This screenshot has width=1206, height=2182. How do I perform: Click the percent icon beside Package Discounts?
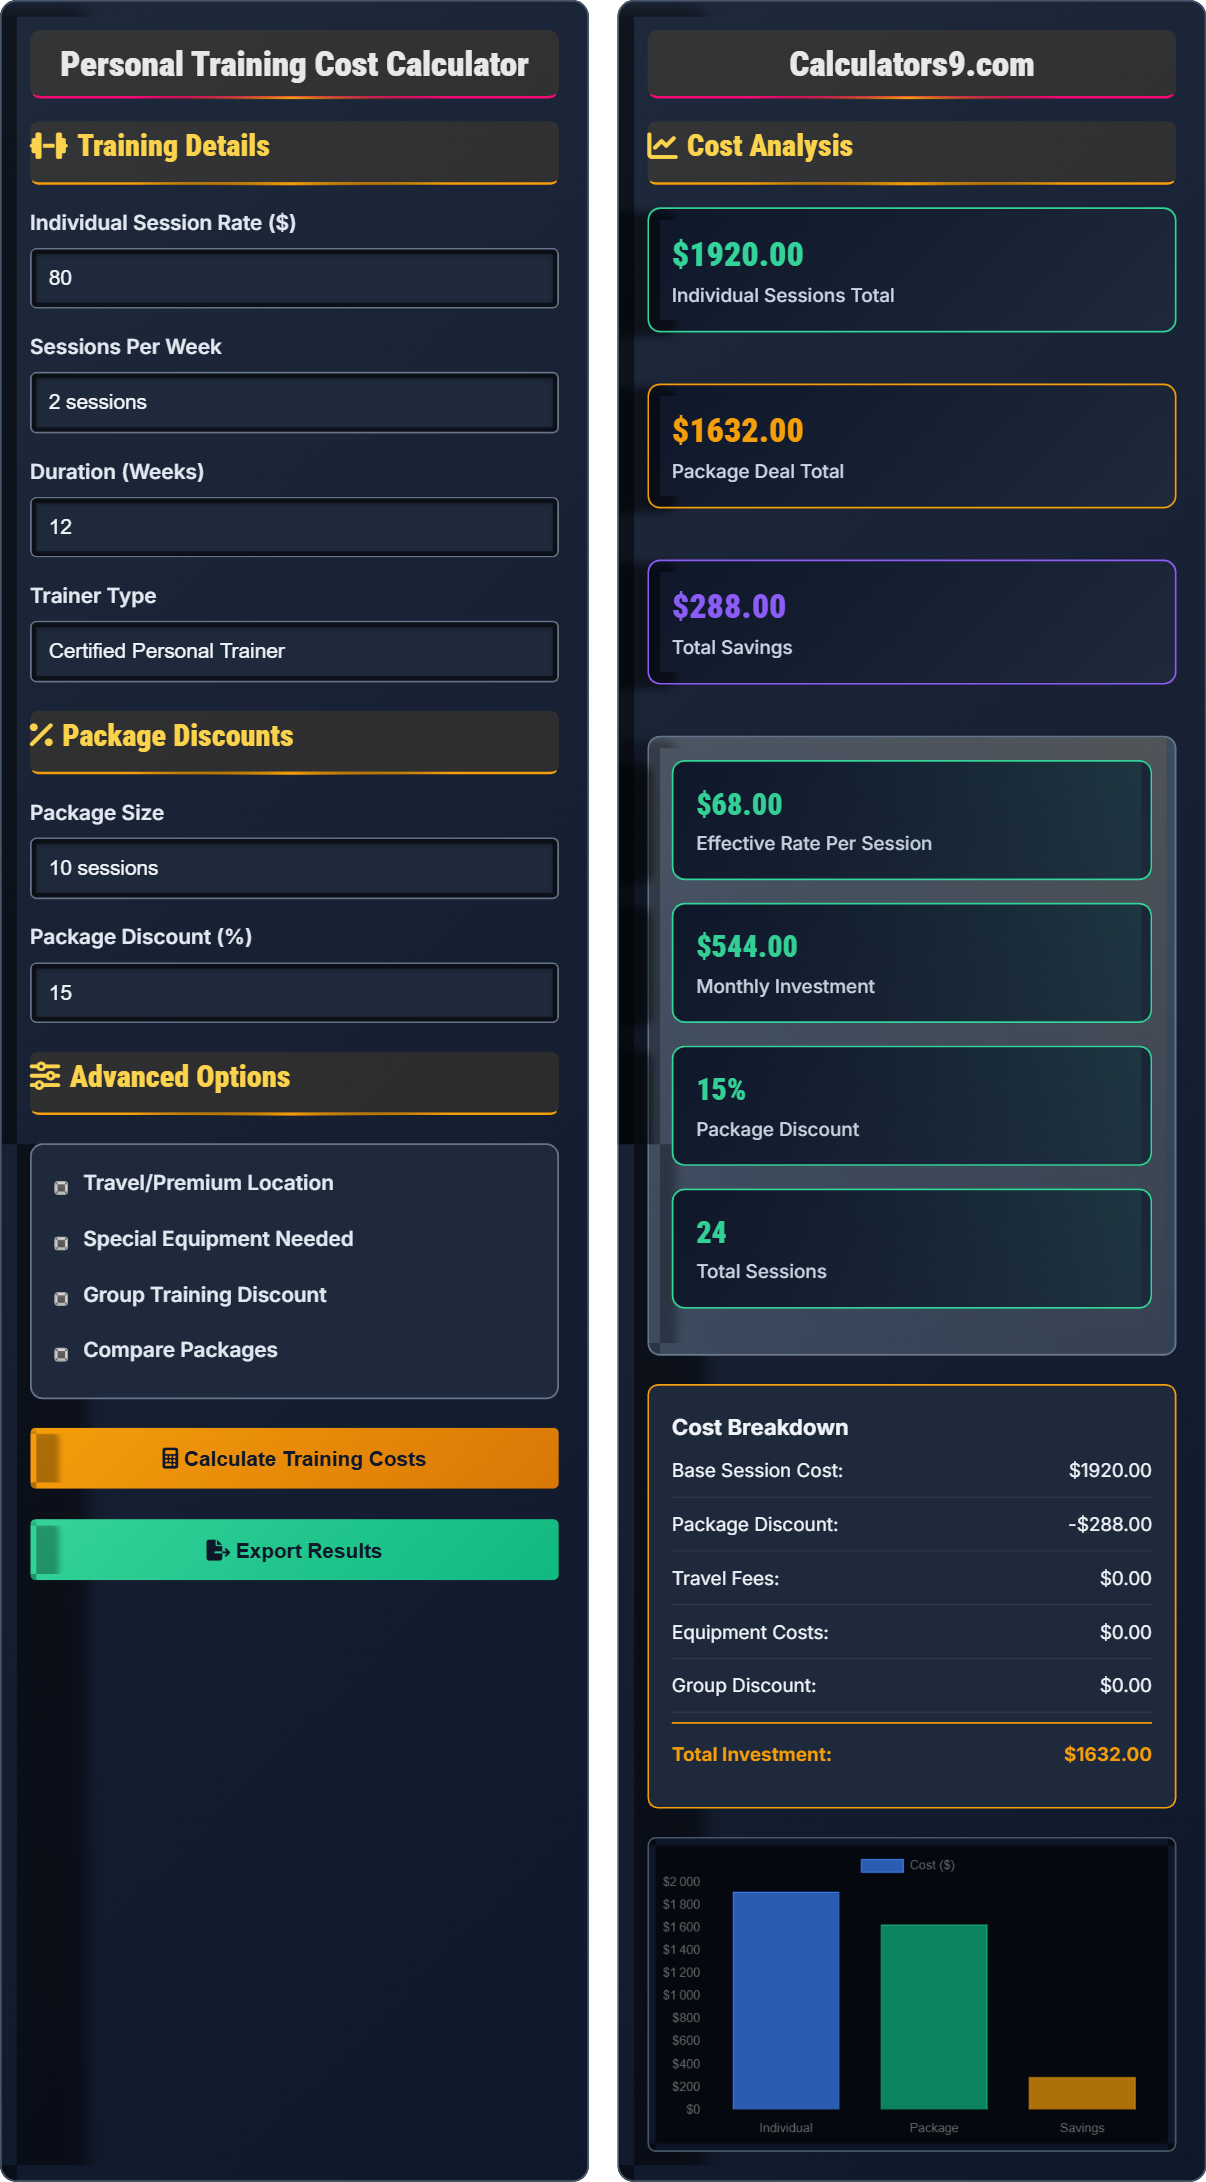(41, 735)
